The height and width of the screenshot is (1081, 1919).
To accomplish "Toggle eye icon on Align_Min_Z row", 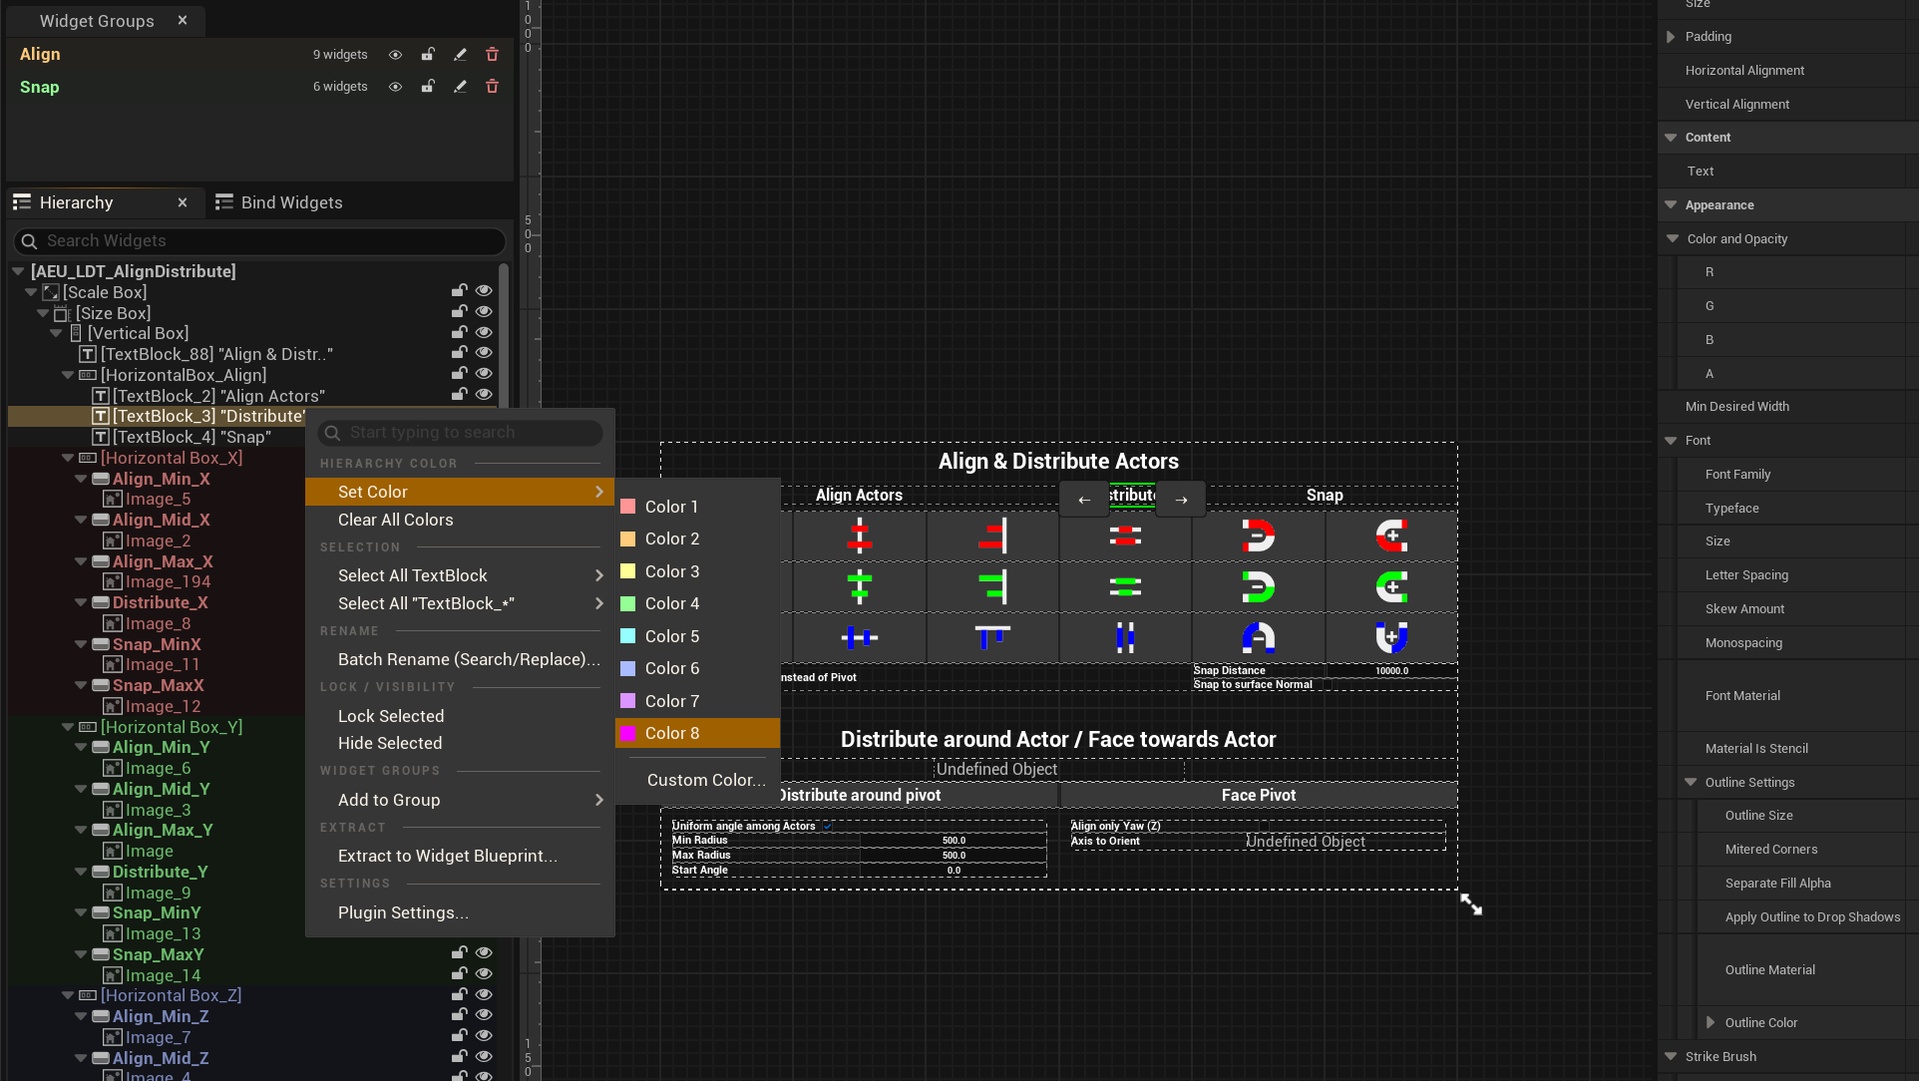I will point(484,1015).
